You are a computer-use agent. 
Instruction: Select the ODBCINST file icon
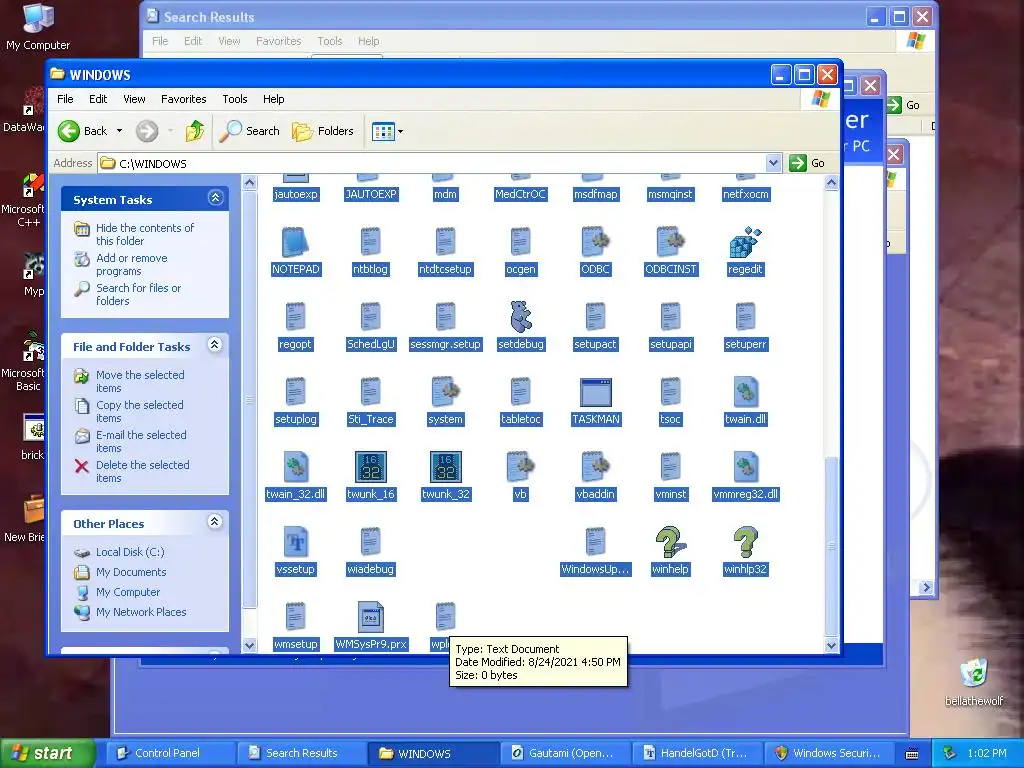[x=670, y=243]
